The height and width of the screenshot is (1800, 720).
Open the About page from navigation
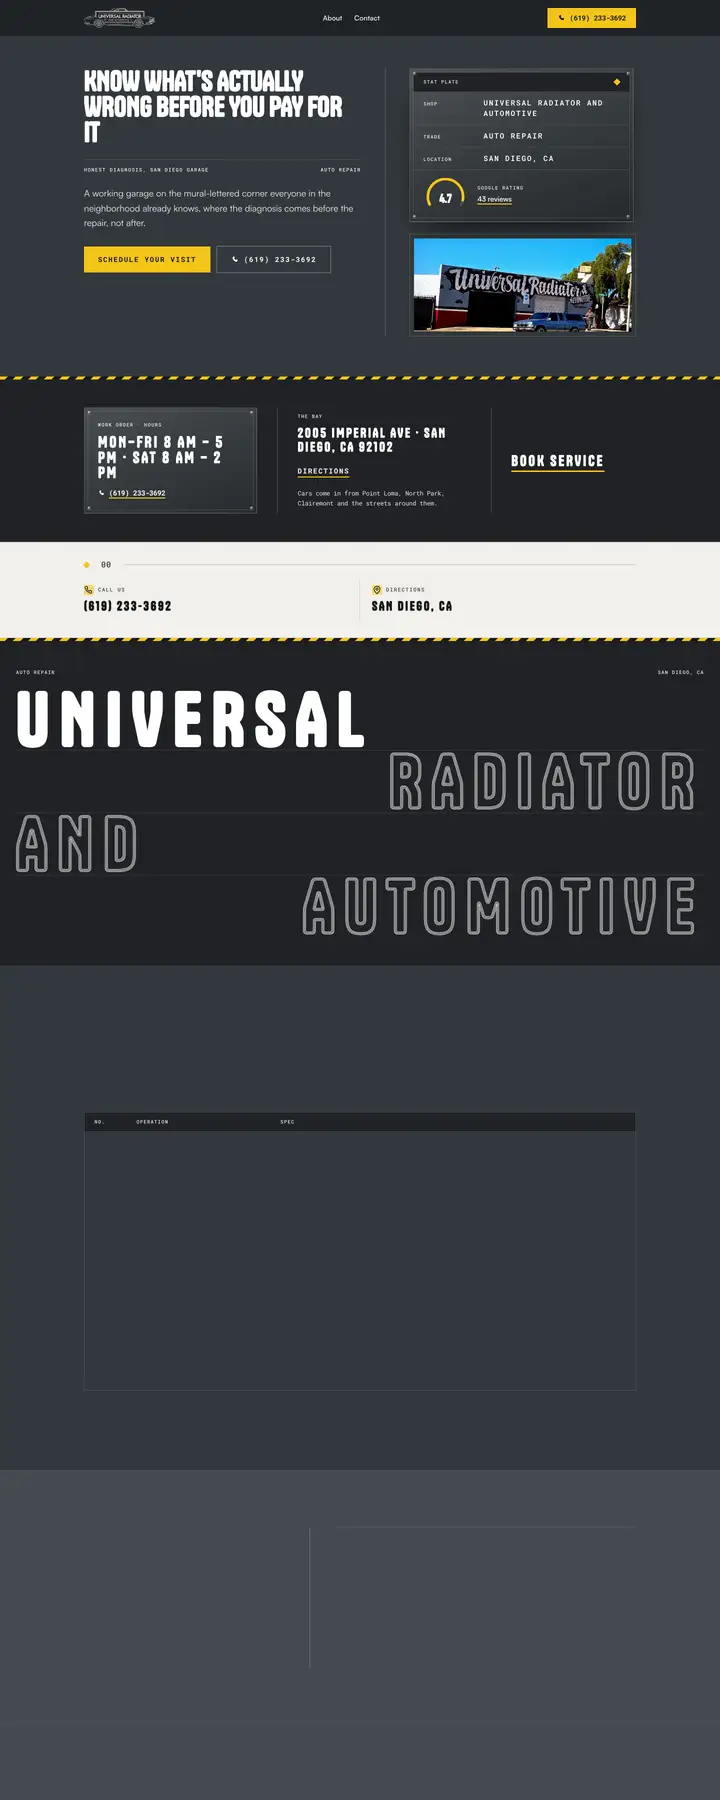click(332, 18)
